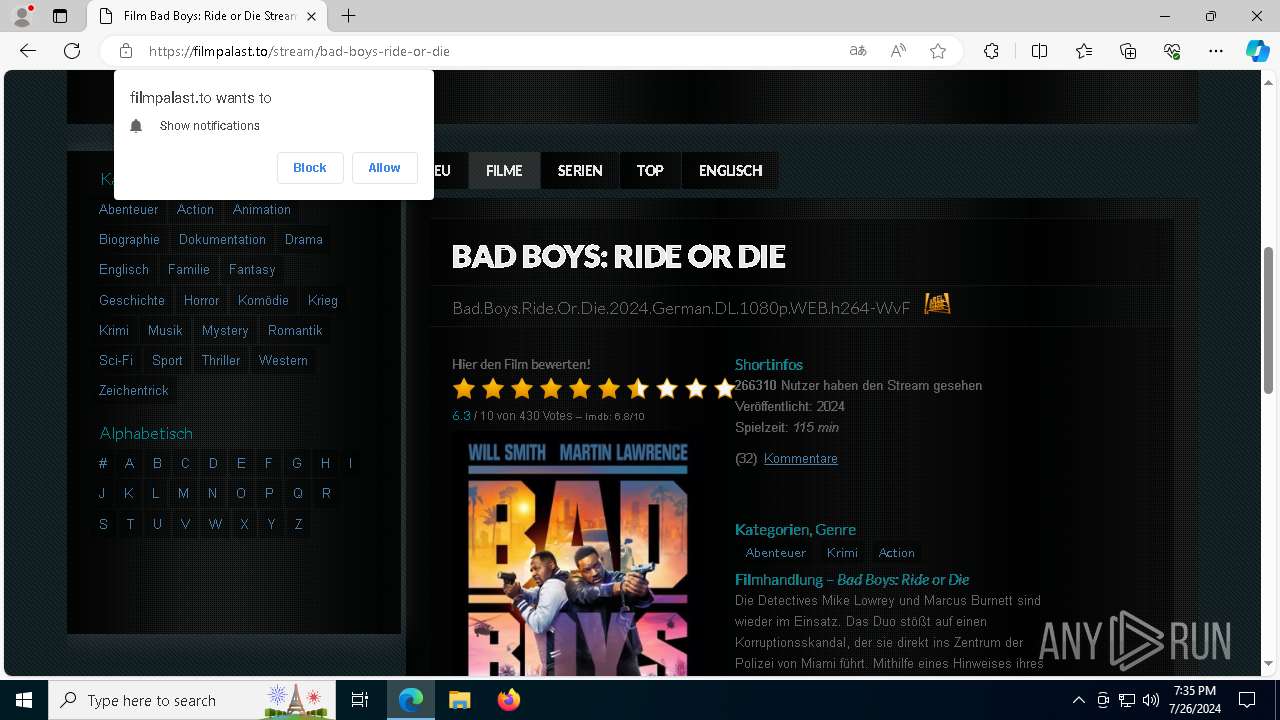
Task: Open Edge Settings and more menu
Action: tap(1216, 51)
